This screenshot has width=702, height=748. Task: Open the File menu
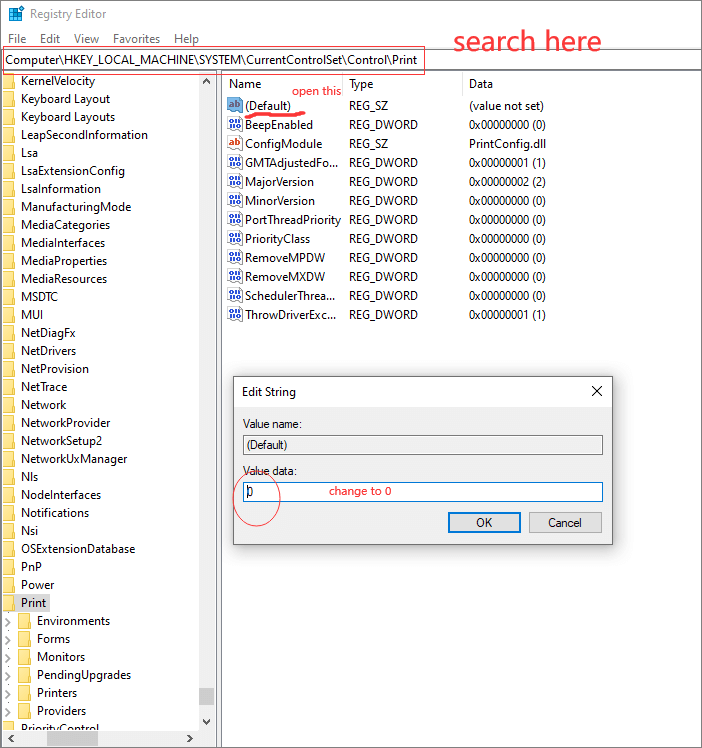pos(17,39)
